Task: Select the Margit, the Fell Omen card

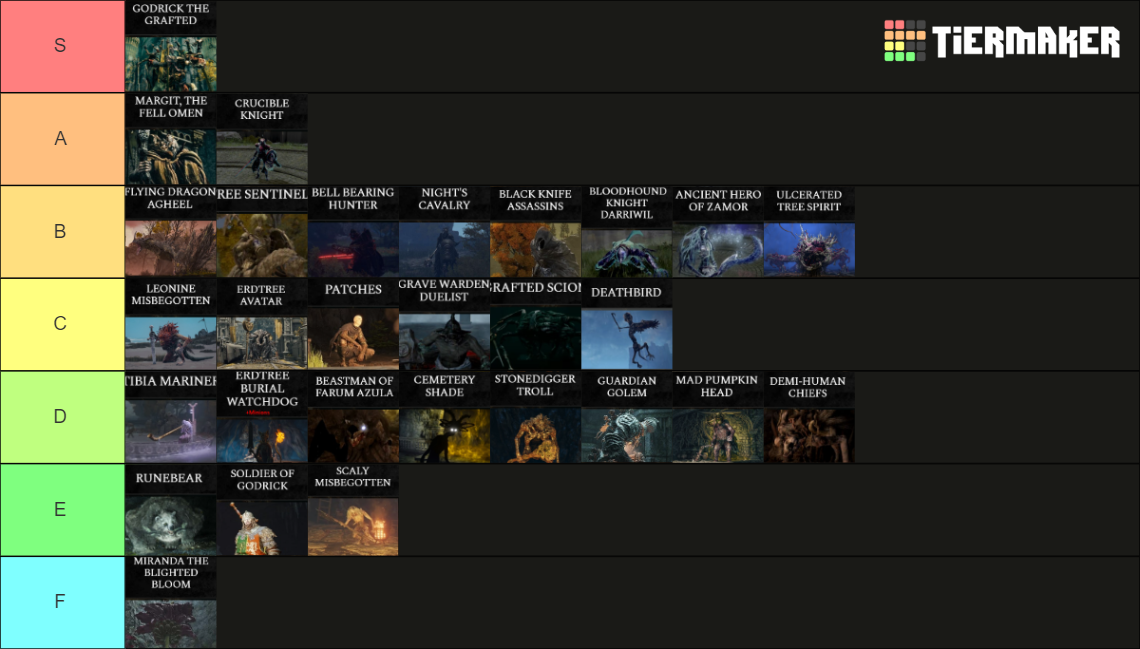Action: click(171, 139)
